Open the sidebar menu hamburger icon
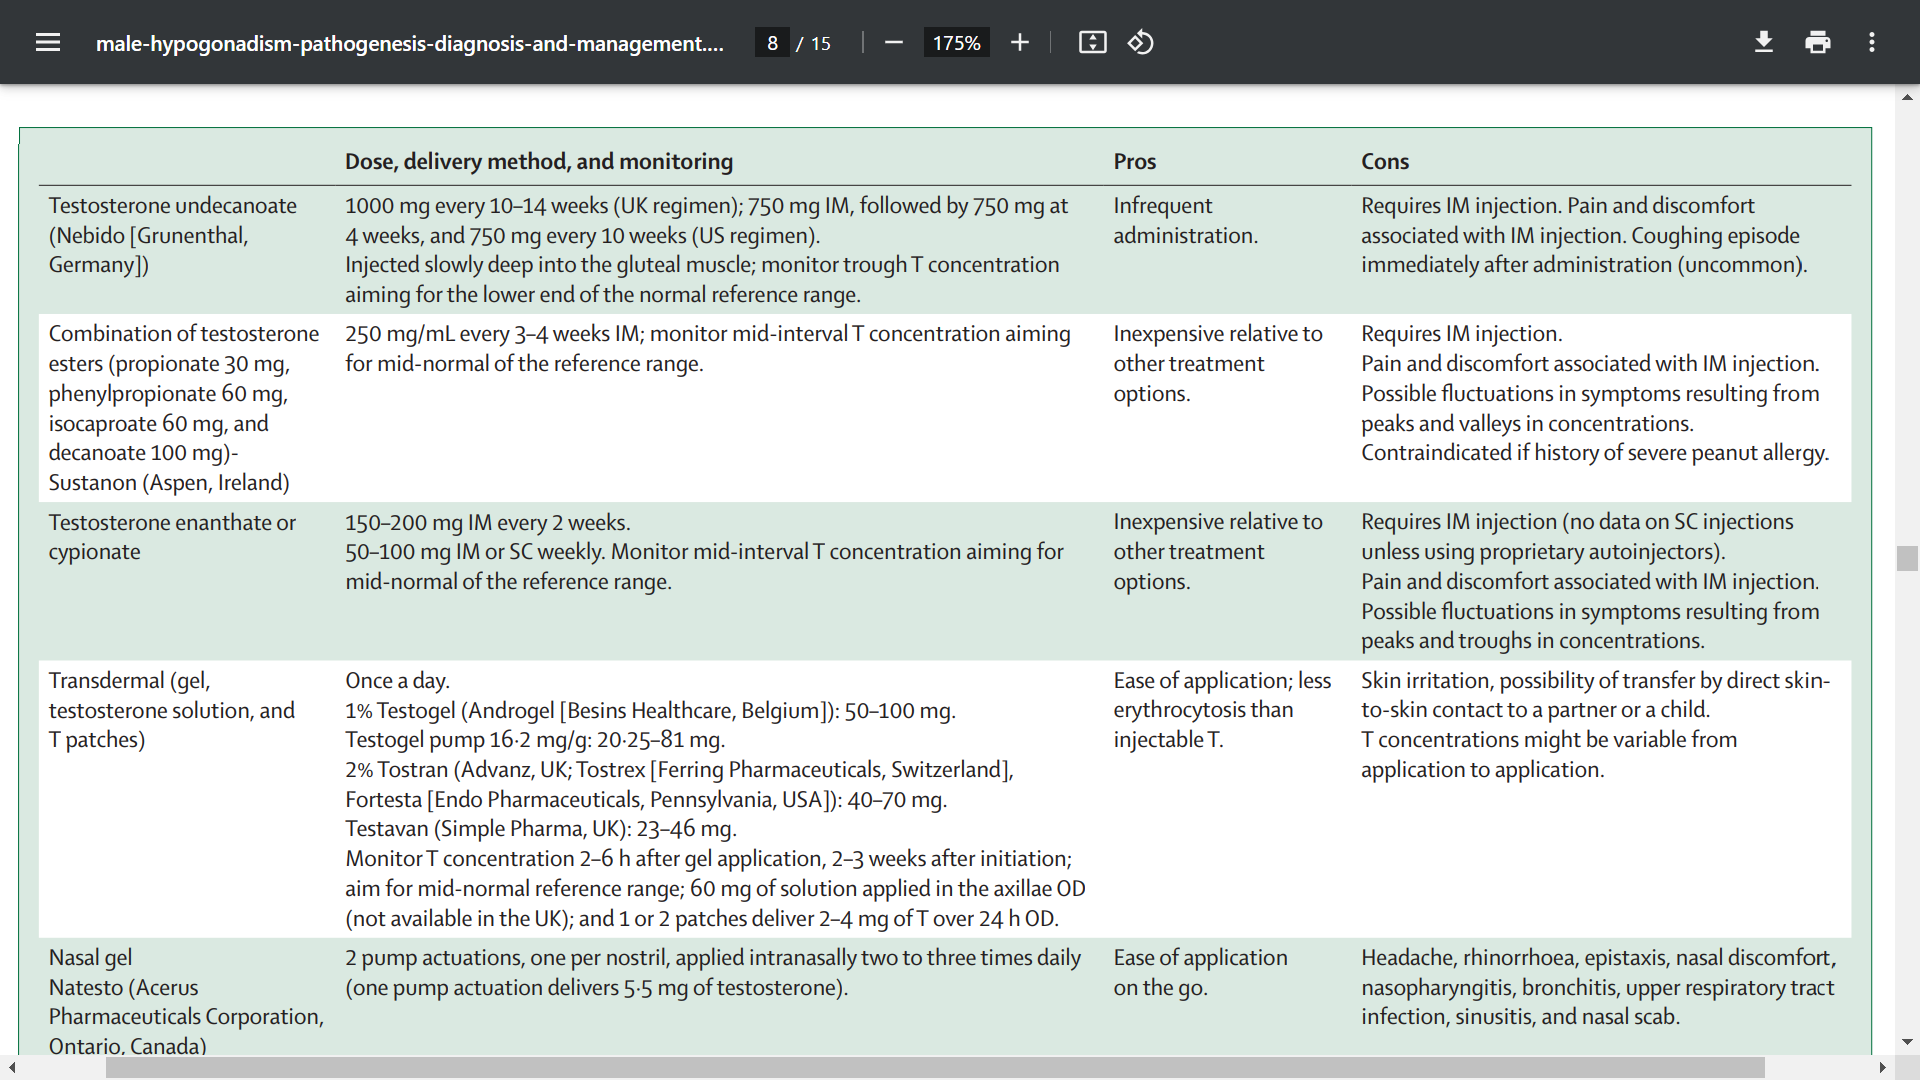 [48, 43]
